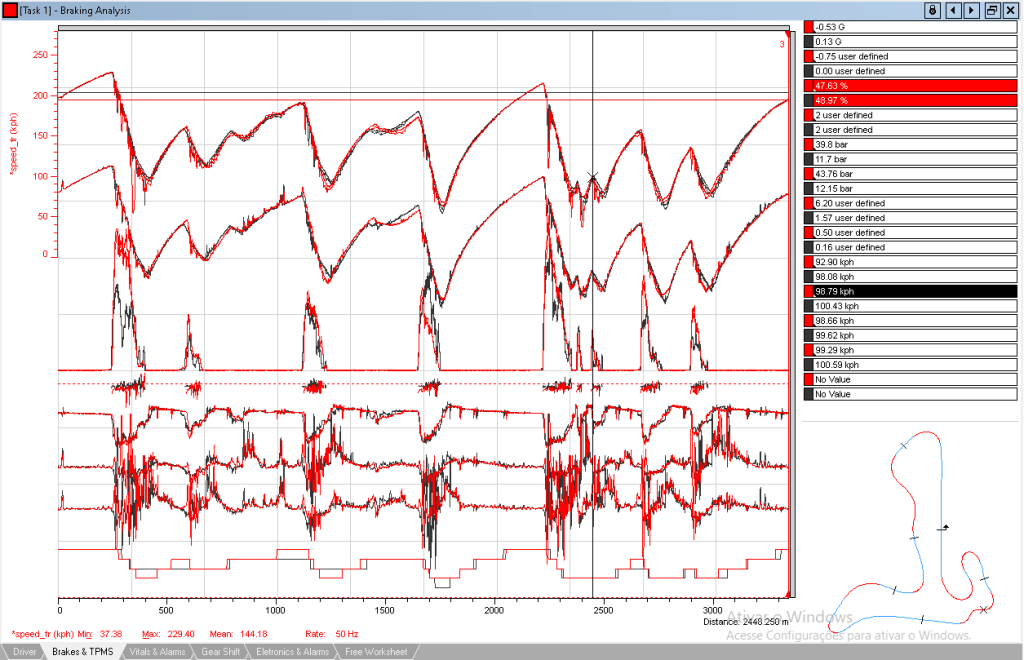This screenshot has width=1024, height=660.
Task: Switch to the Driver tab
Action: click(24, 652)
